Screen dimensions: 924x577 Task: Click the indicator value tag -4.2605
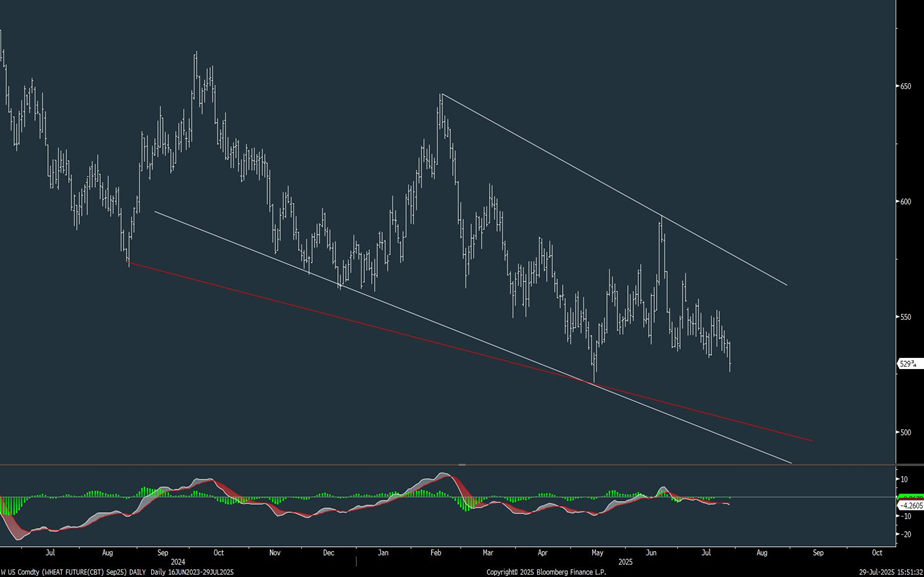[905, 504]
